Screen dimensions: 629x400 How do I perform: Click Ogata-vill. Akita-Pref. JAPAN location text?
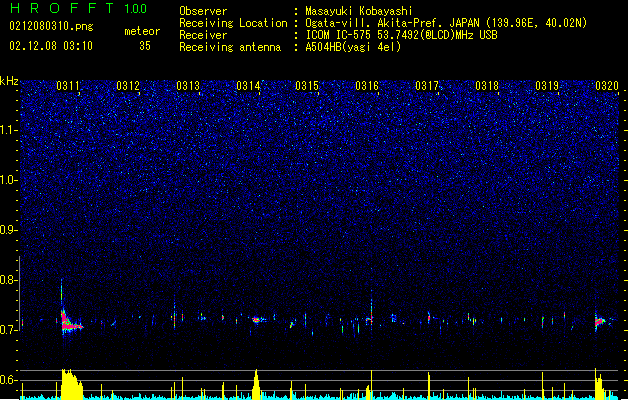[x=446, y=23]
